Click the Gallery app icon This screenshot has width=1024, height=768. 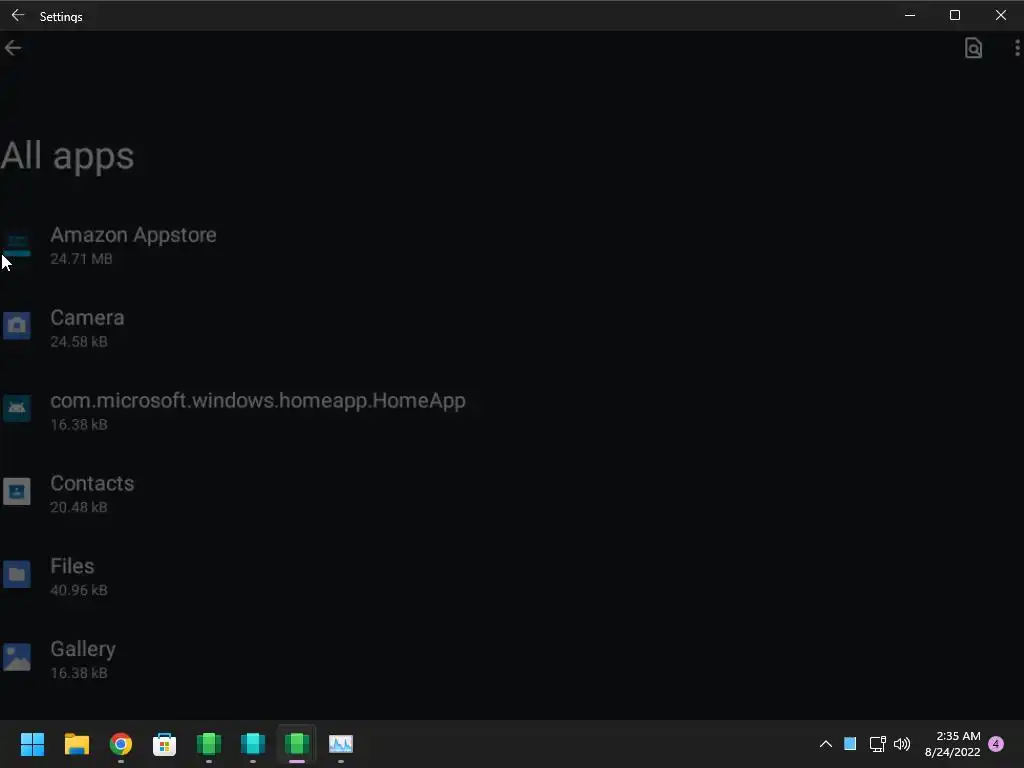(x=17, y=657)
